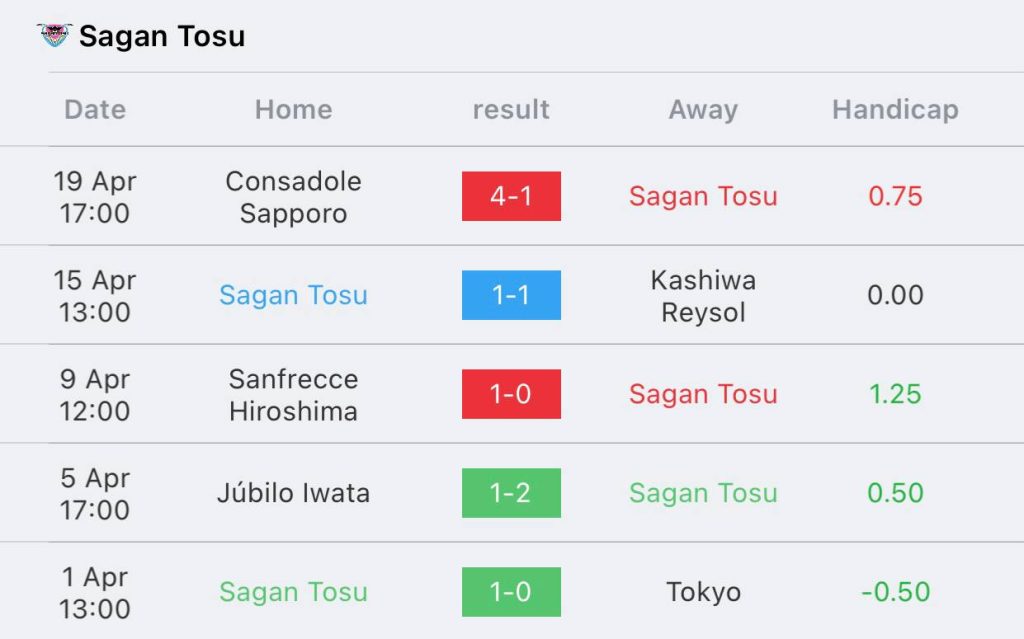The width and height of the screenshot is (1024, 639).
Task: Click the Date column header
Action: pos(95,110)
